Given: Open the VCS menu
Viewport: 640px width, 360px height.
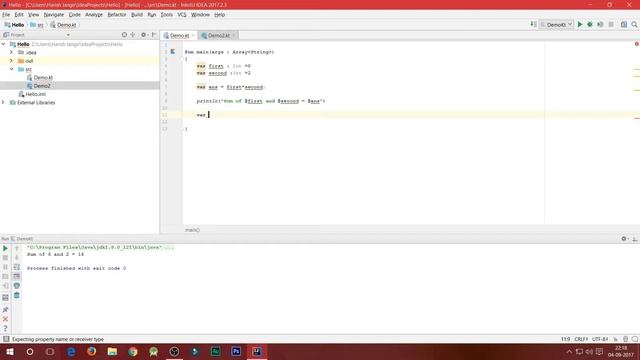Looking at the screenshot, I should click(x=182, y=14).
